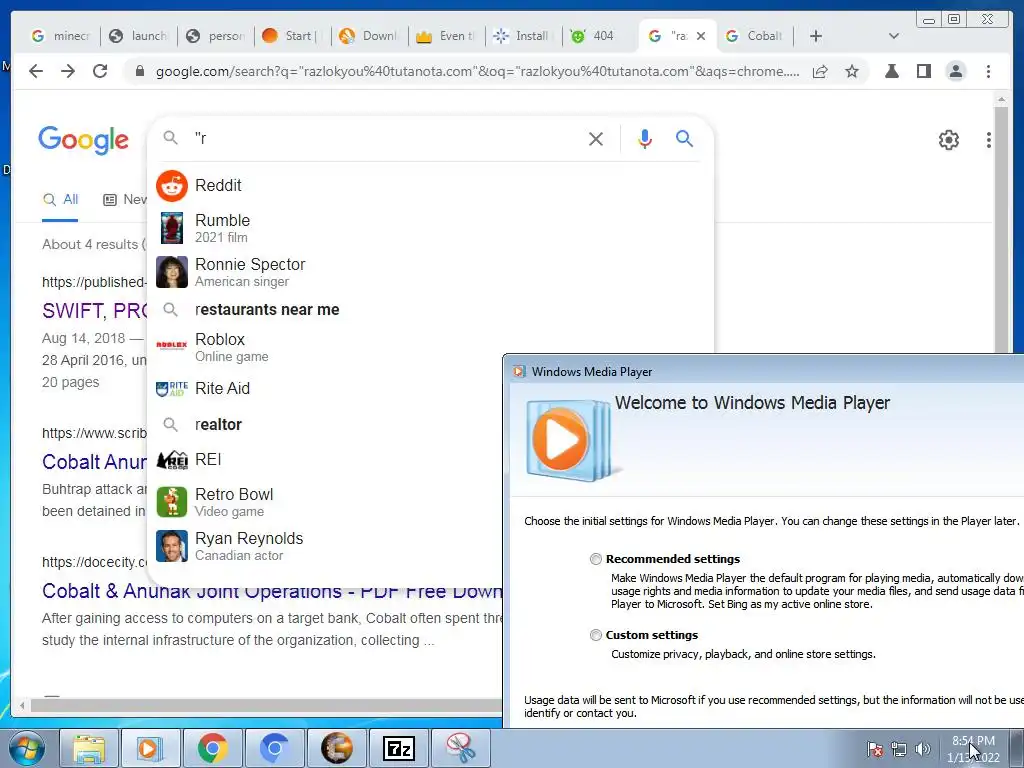
Task: Choose the Rumble 2021 film suggestion
Action: click(x=430, y=228)
